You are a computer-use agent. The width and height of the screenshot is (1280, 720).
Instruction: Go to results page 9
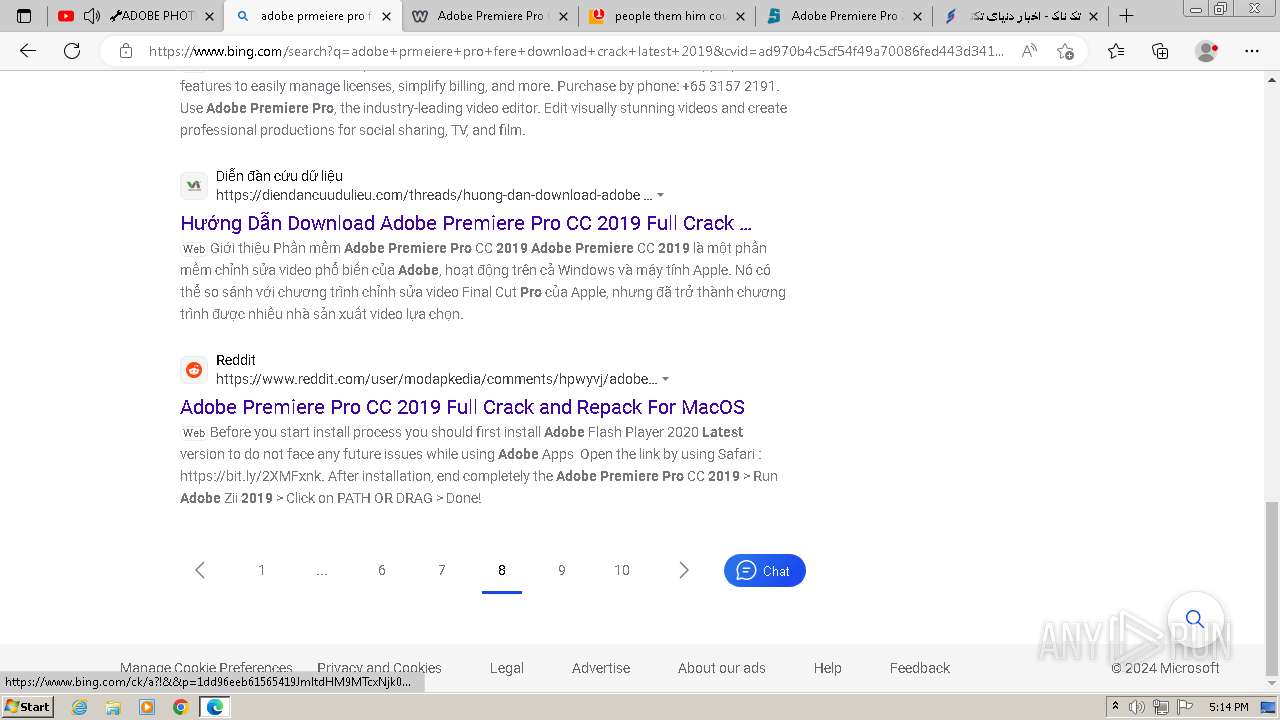click(562, 570)
